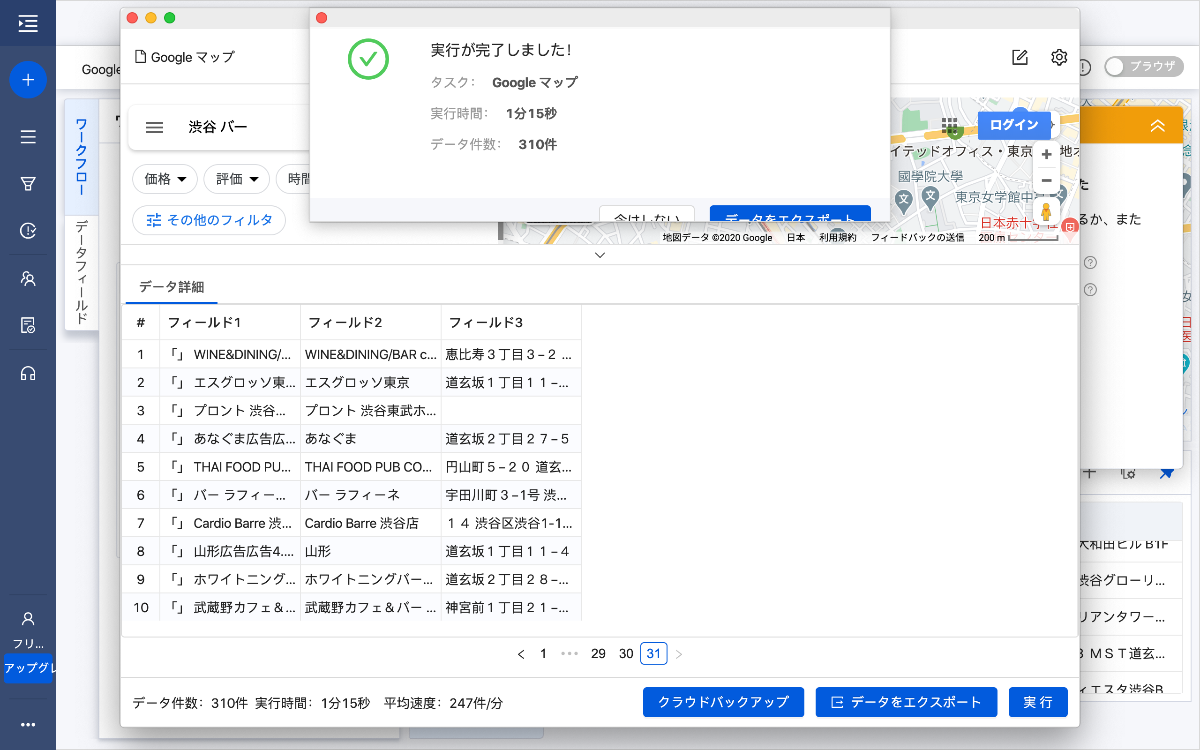Click the フィールド1 column header
Viewport: 1200px width, 750px height.
tap(230, 323)
